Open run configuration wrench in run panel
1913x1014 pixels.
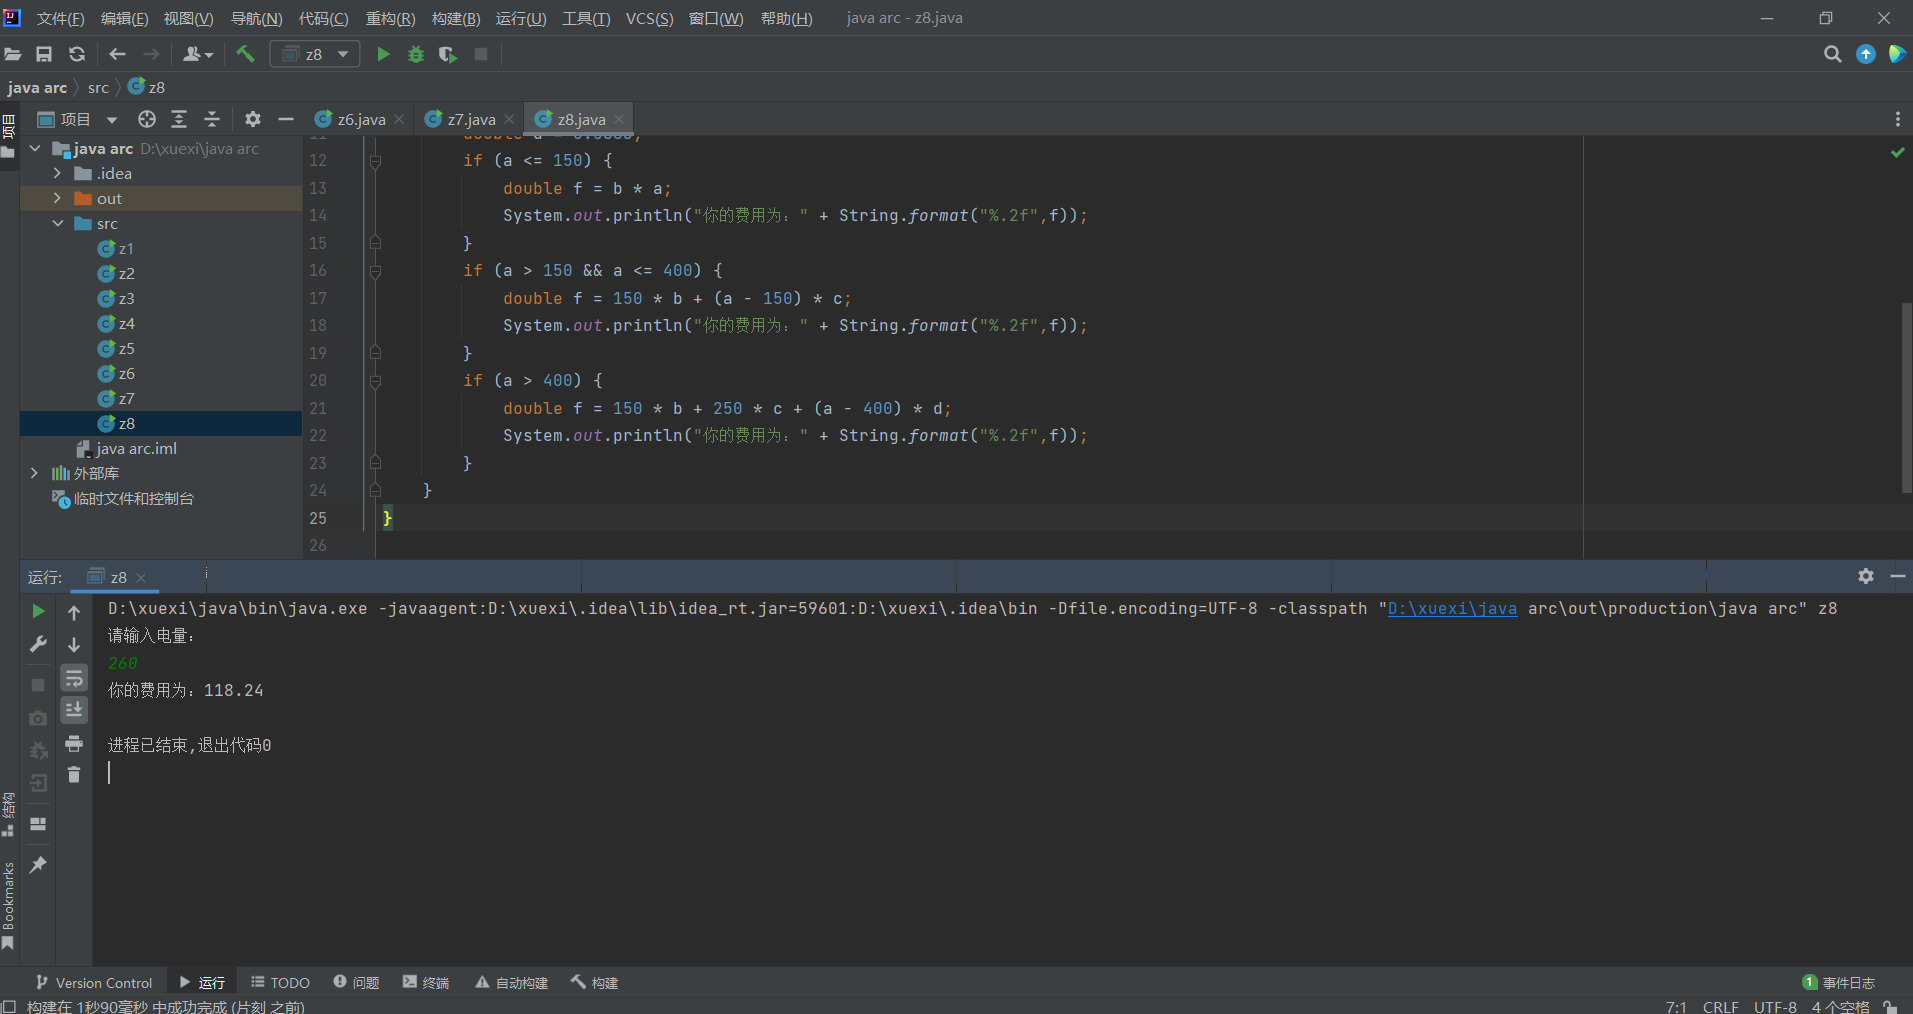(x=38, y=644)
